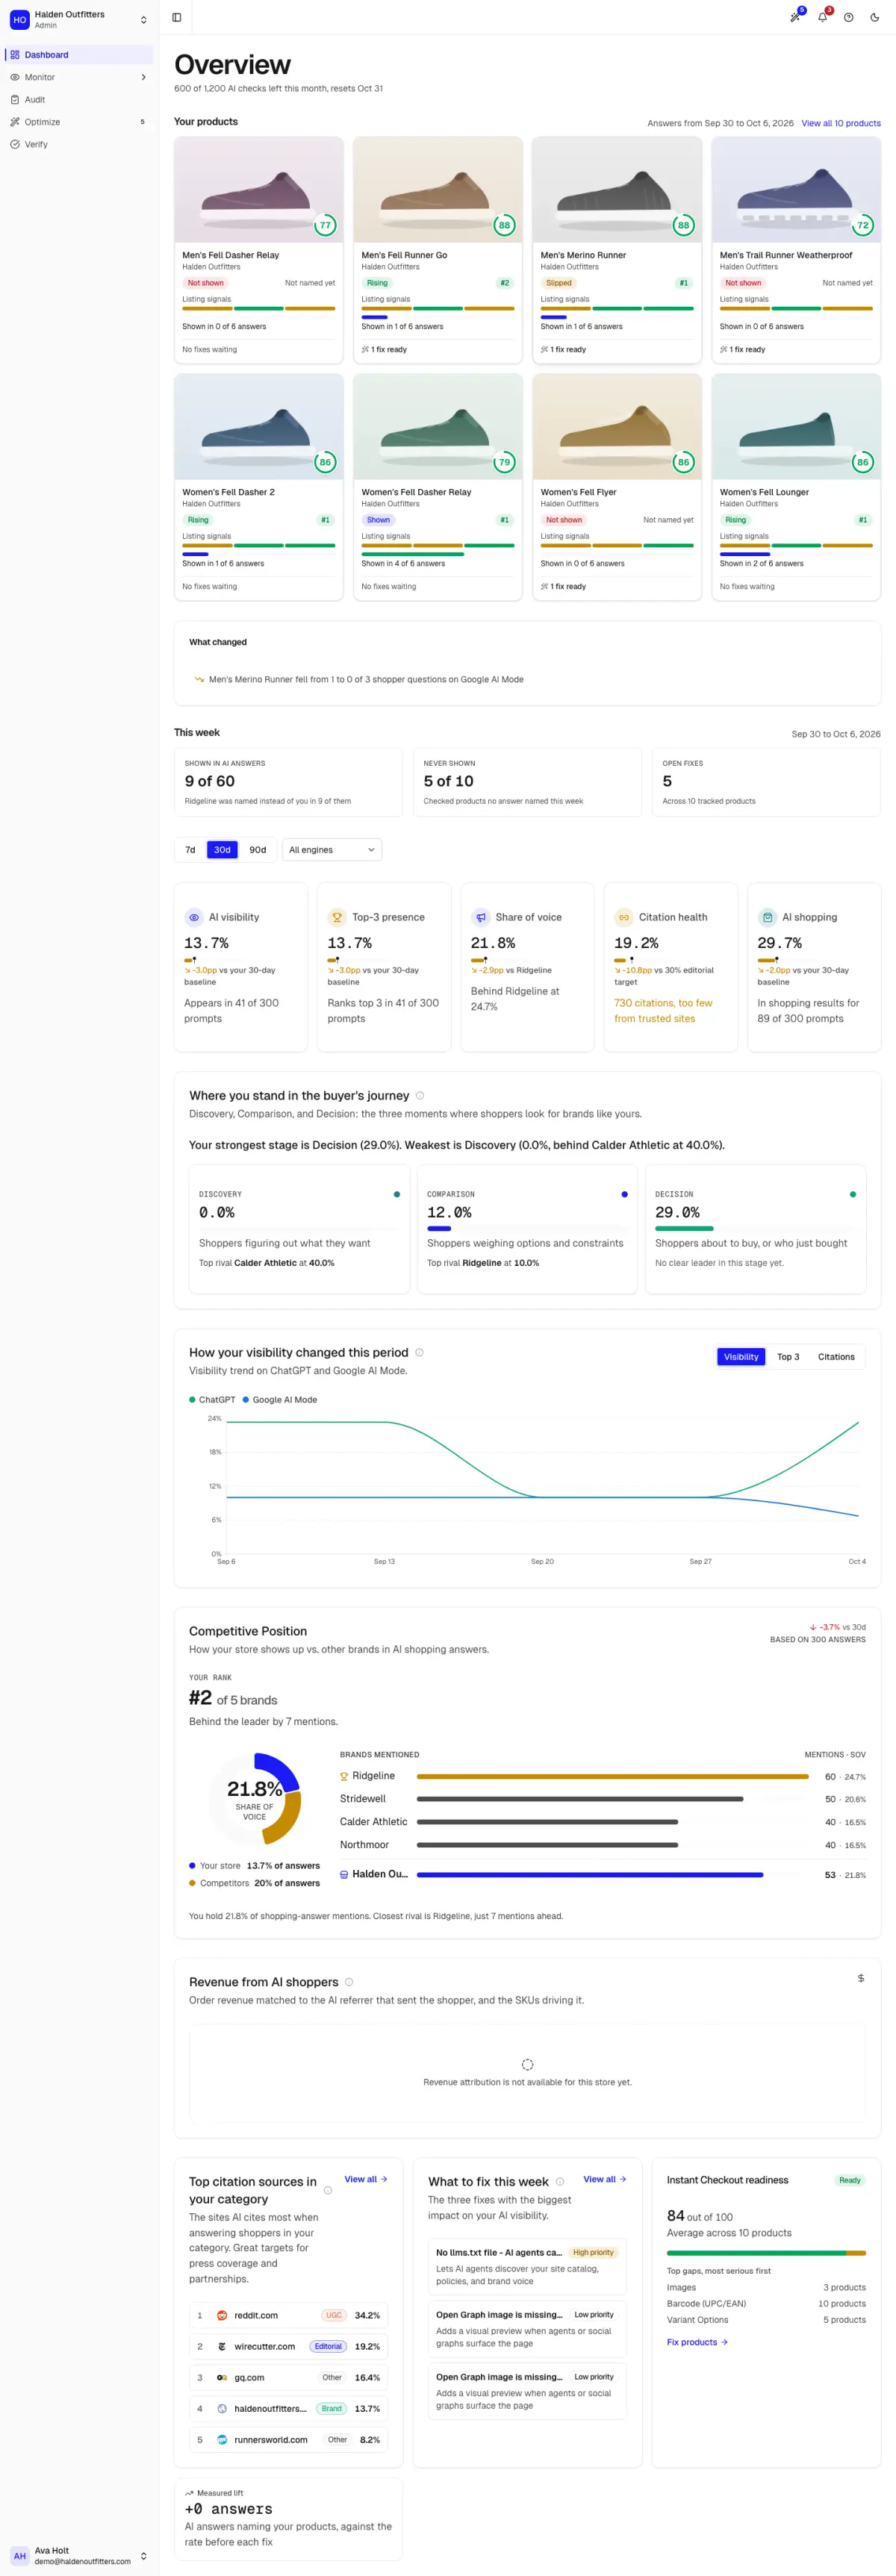Toggle dark mode moon icon
Viewport: 896px width, 2576px height.
pyautogui.click(x=875, y=17)
